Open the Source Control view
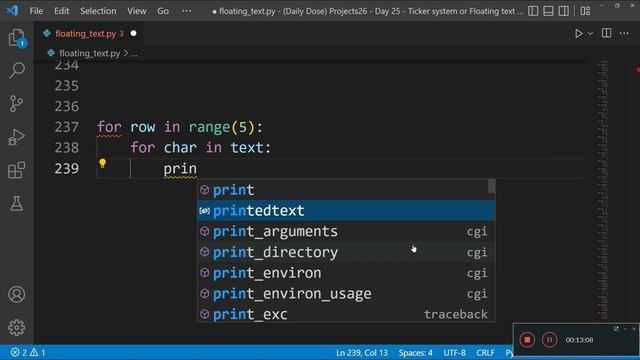 [x=16, y=104]
